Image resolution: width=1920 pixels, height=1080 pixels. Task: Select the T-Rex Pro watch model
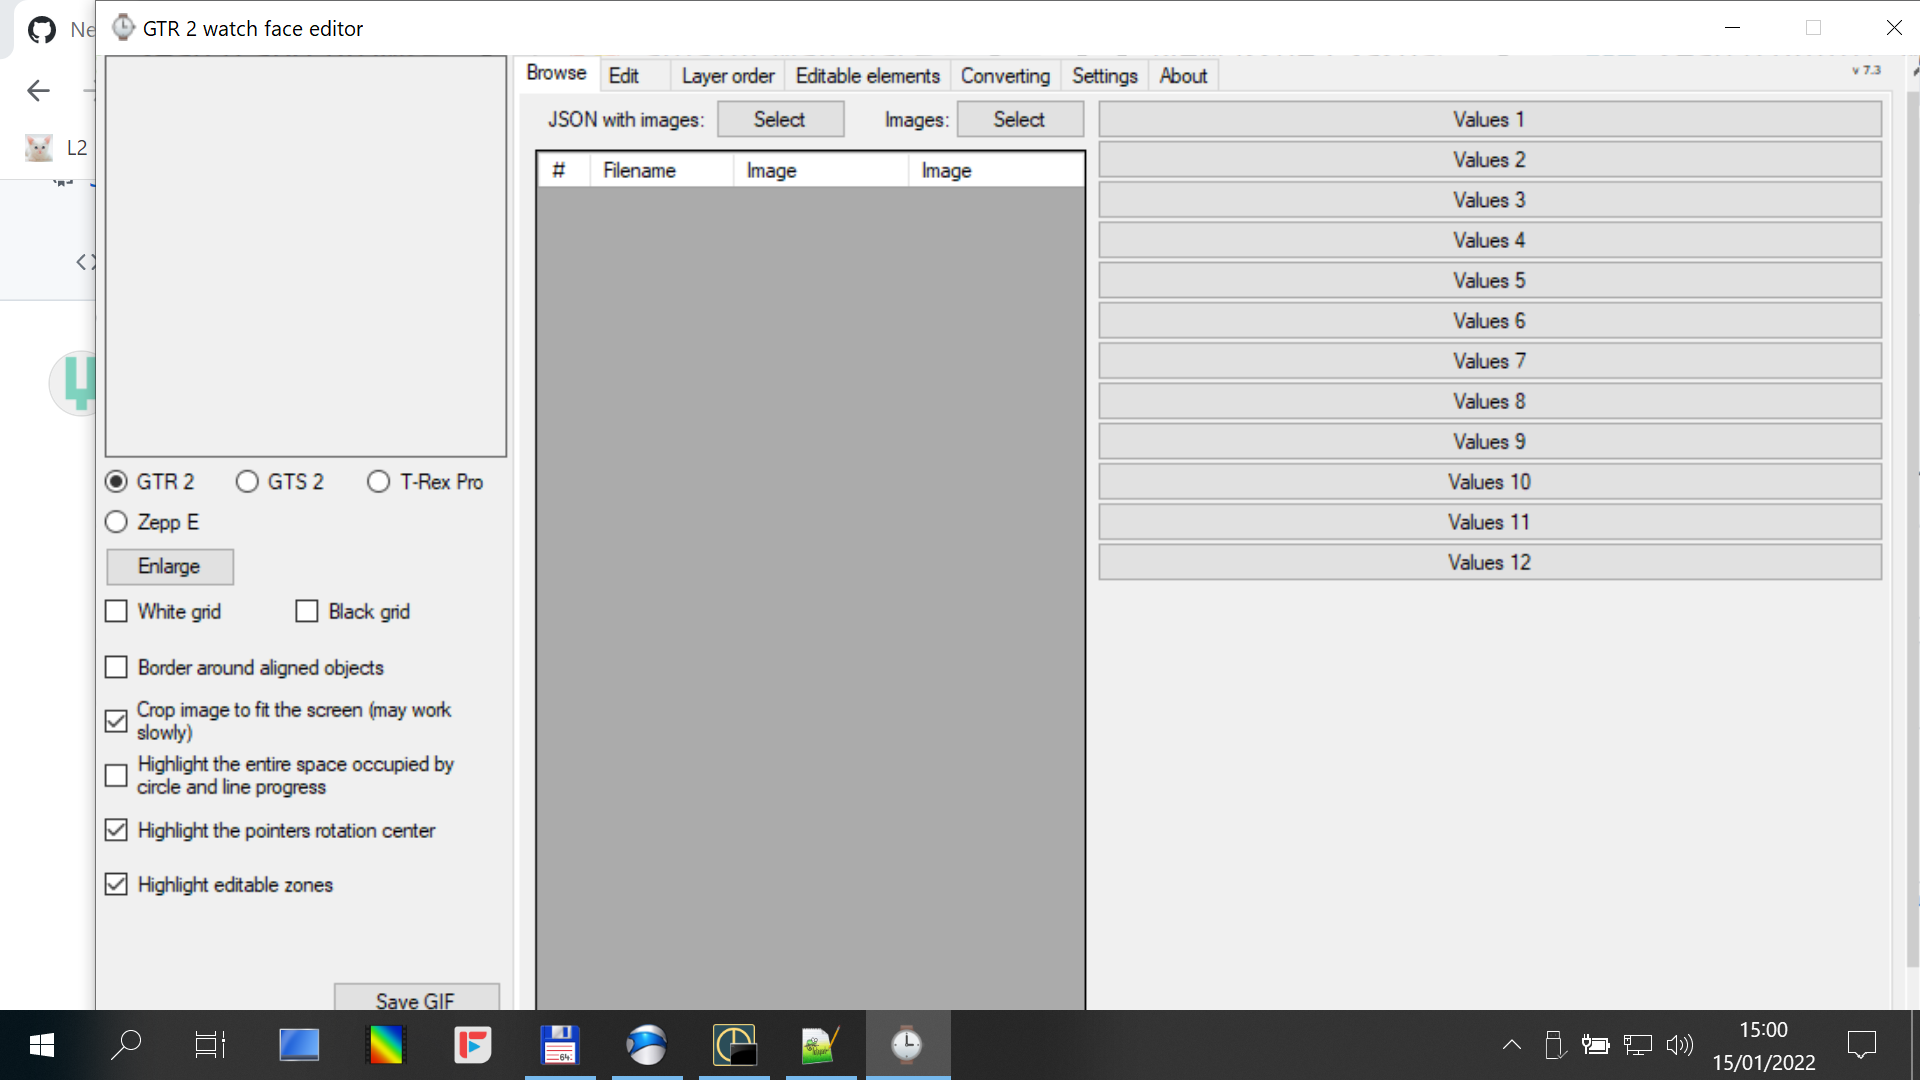point(378,481)
